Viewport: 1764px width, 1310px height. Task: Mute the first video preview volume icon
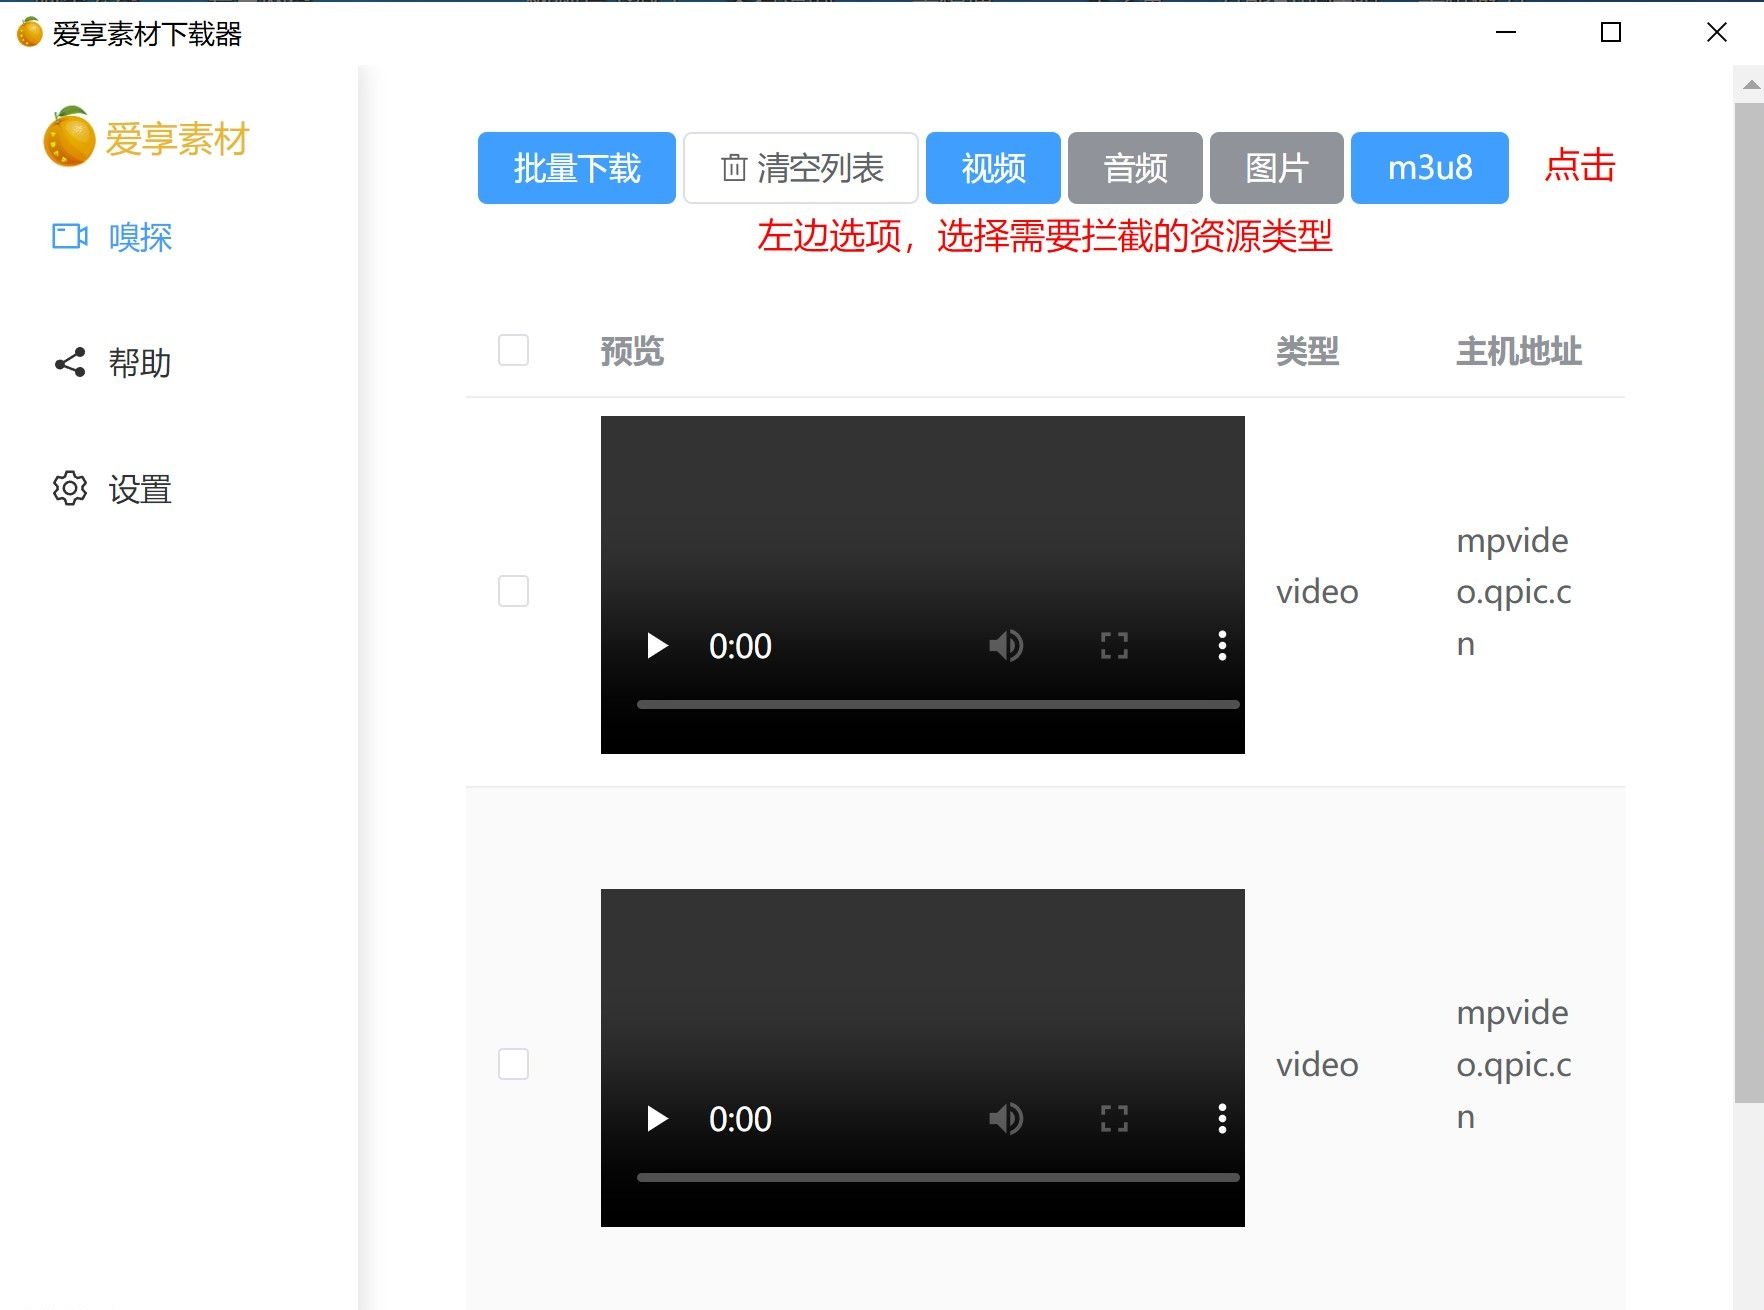(x=1005, y=646)
